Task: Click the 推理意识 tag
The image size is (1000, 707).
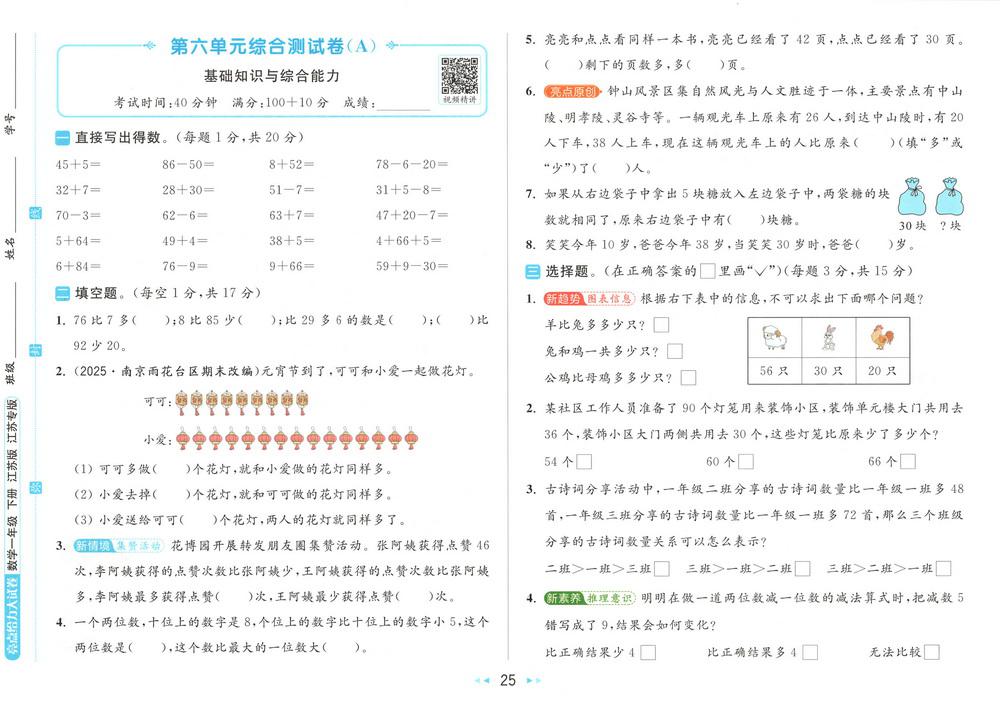Action: pos(610,598)
